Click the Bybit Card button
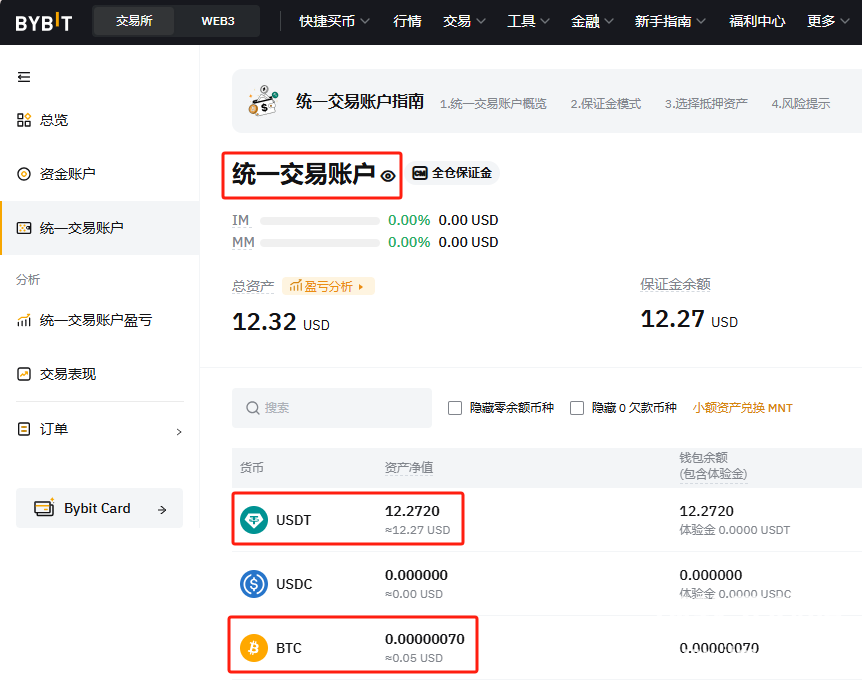Screen dimensions: 862x684 point(100,508)
